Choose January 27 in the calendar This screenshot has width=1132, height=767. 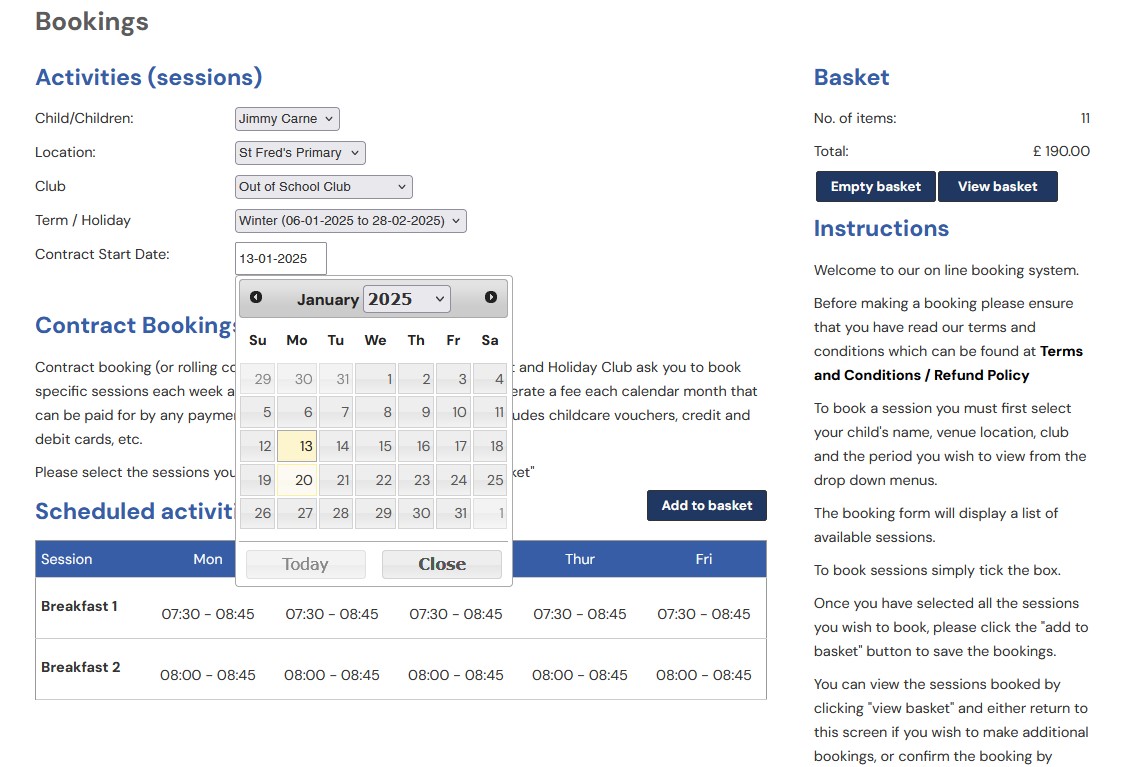[297, 513]
